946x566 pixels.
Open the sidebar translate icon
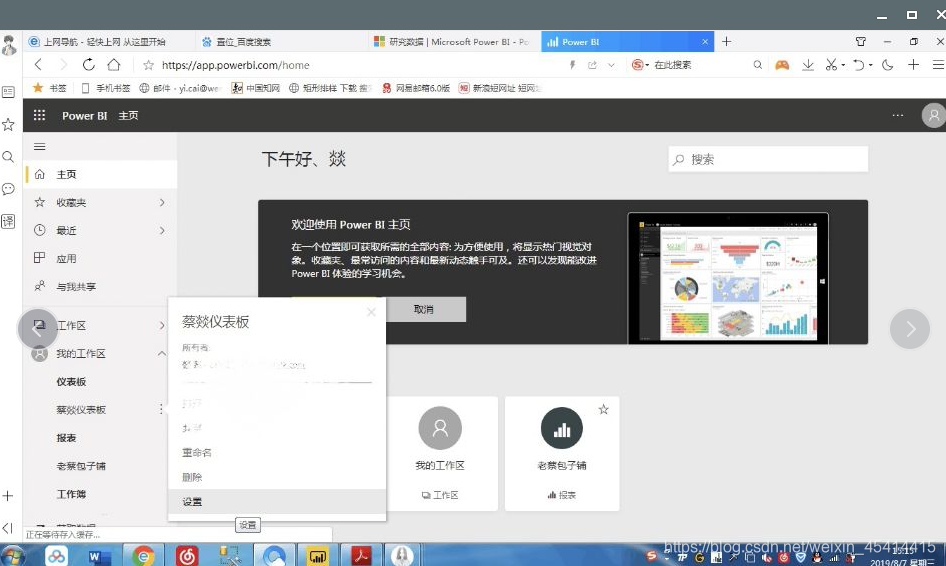(8, 221)
